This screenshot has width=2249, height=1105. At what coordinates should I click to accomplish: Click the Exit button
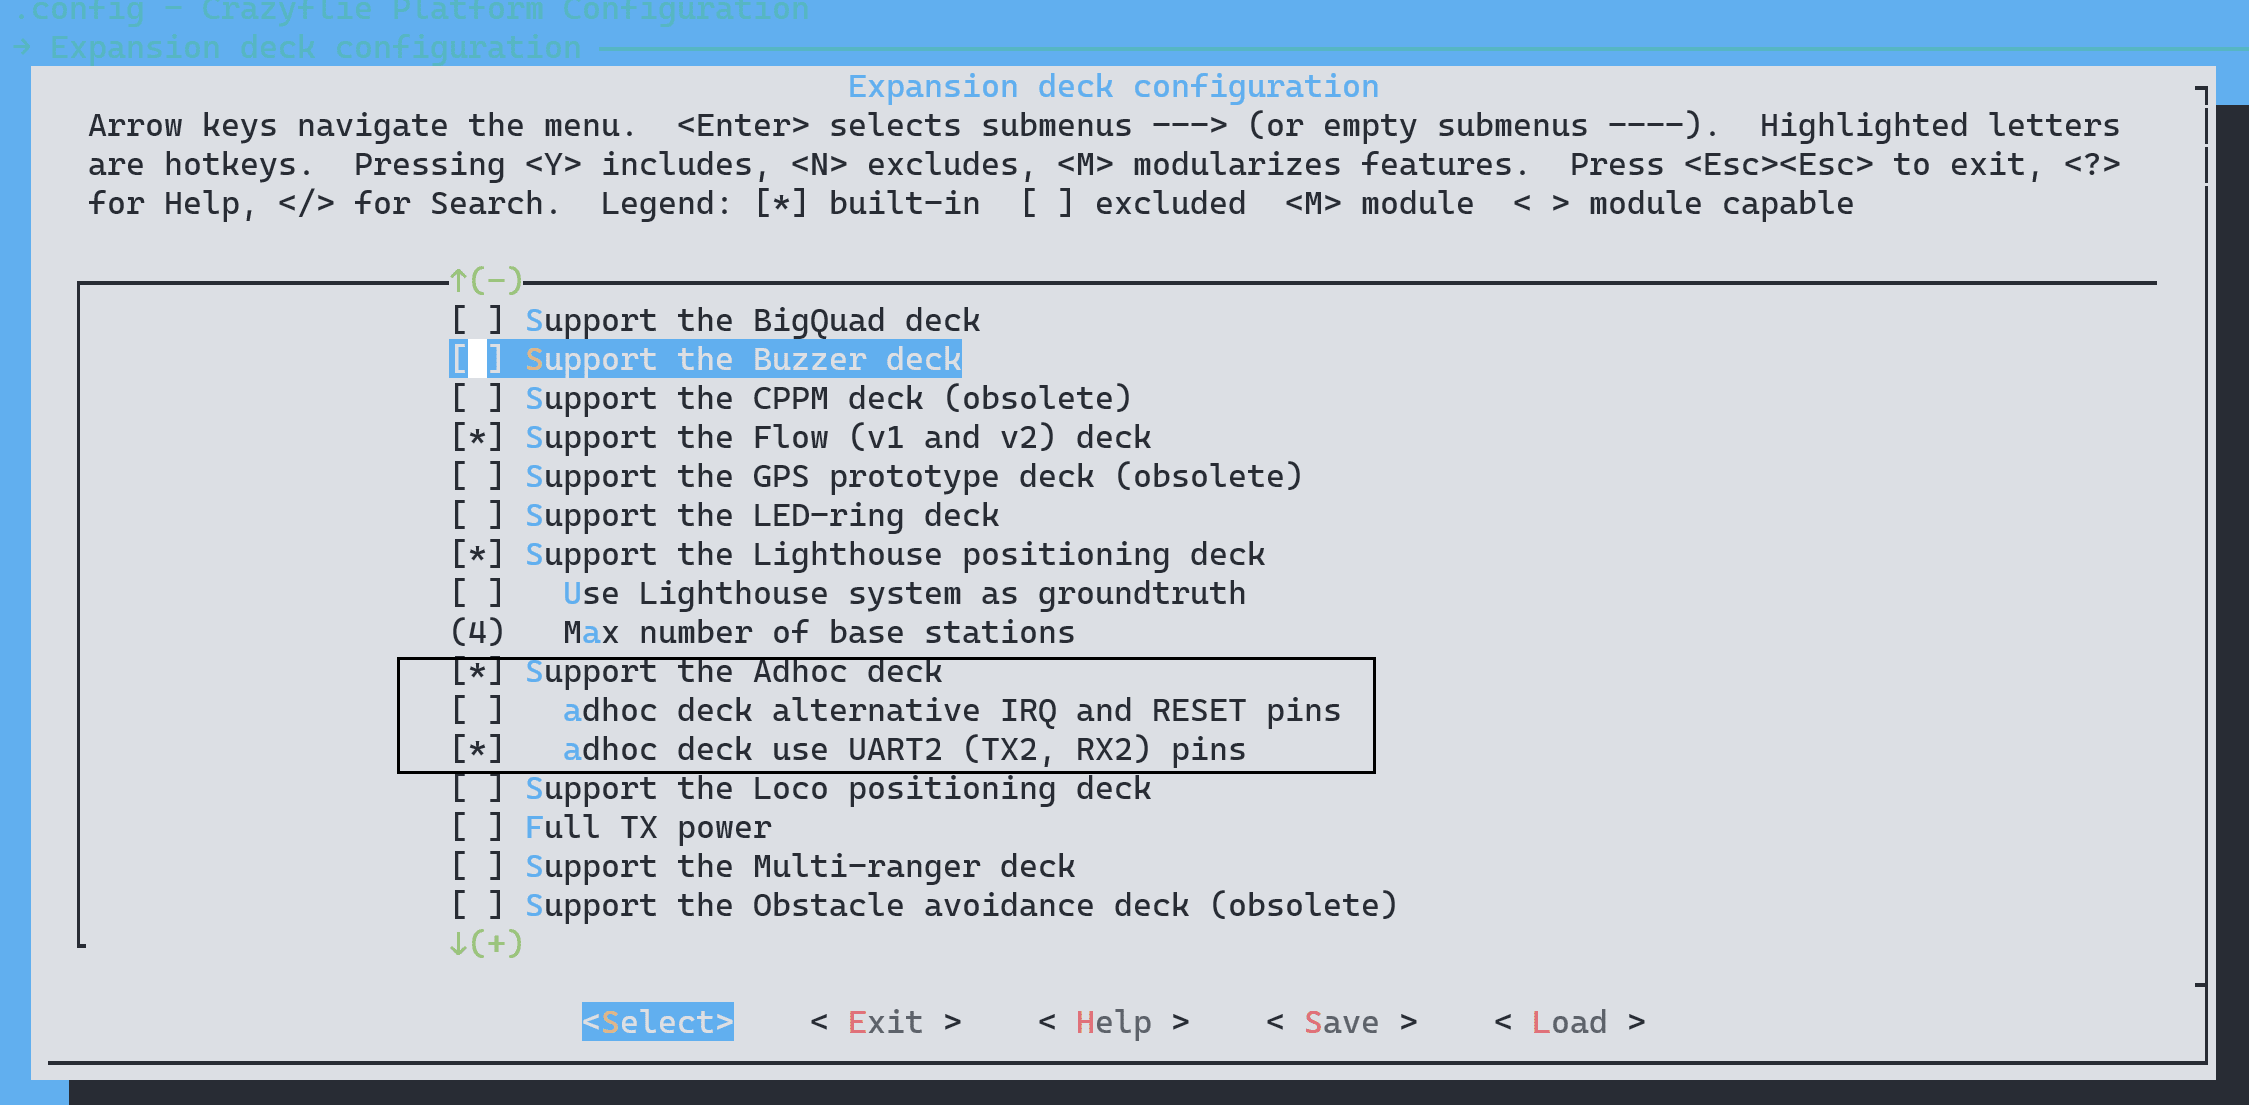[886, 1022]
